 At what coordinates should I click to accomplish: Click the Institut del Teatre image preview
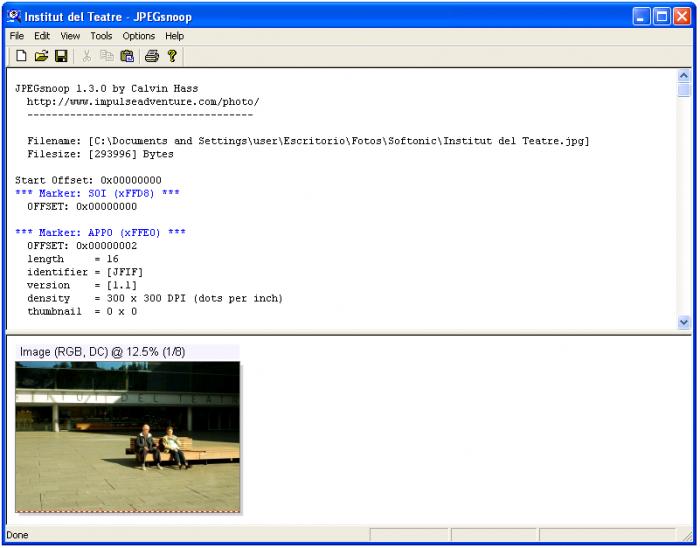[x=128, y=437]
